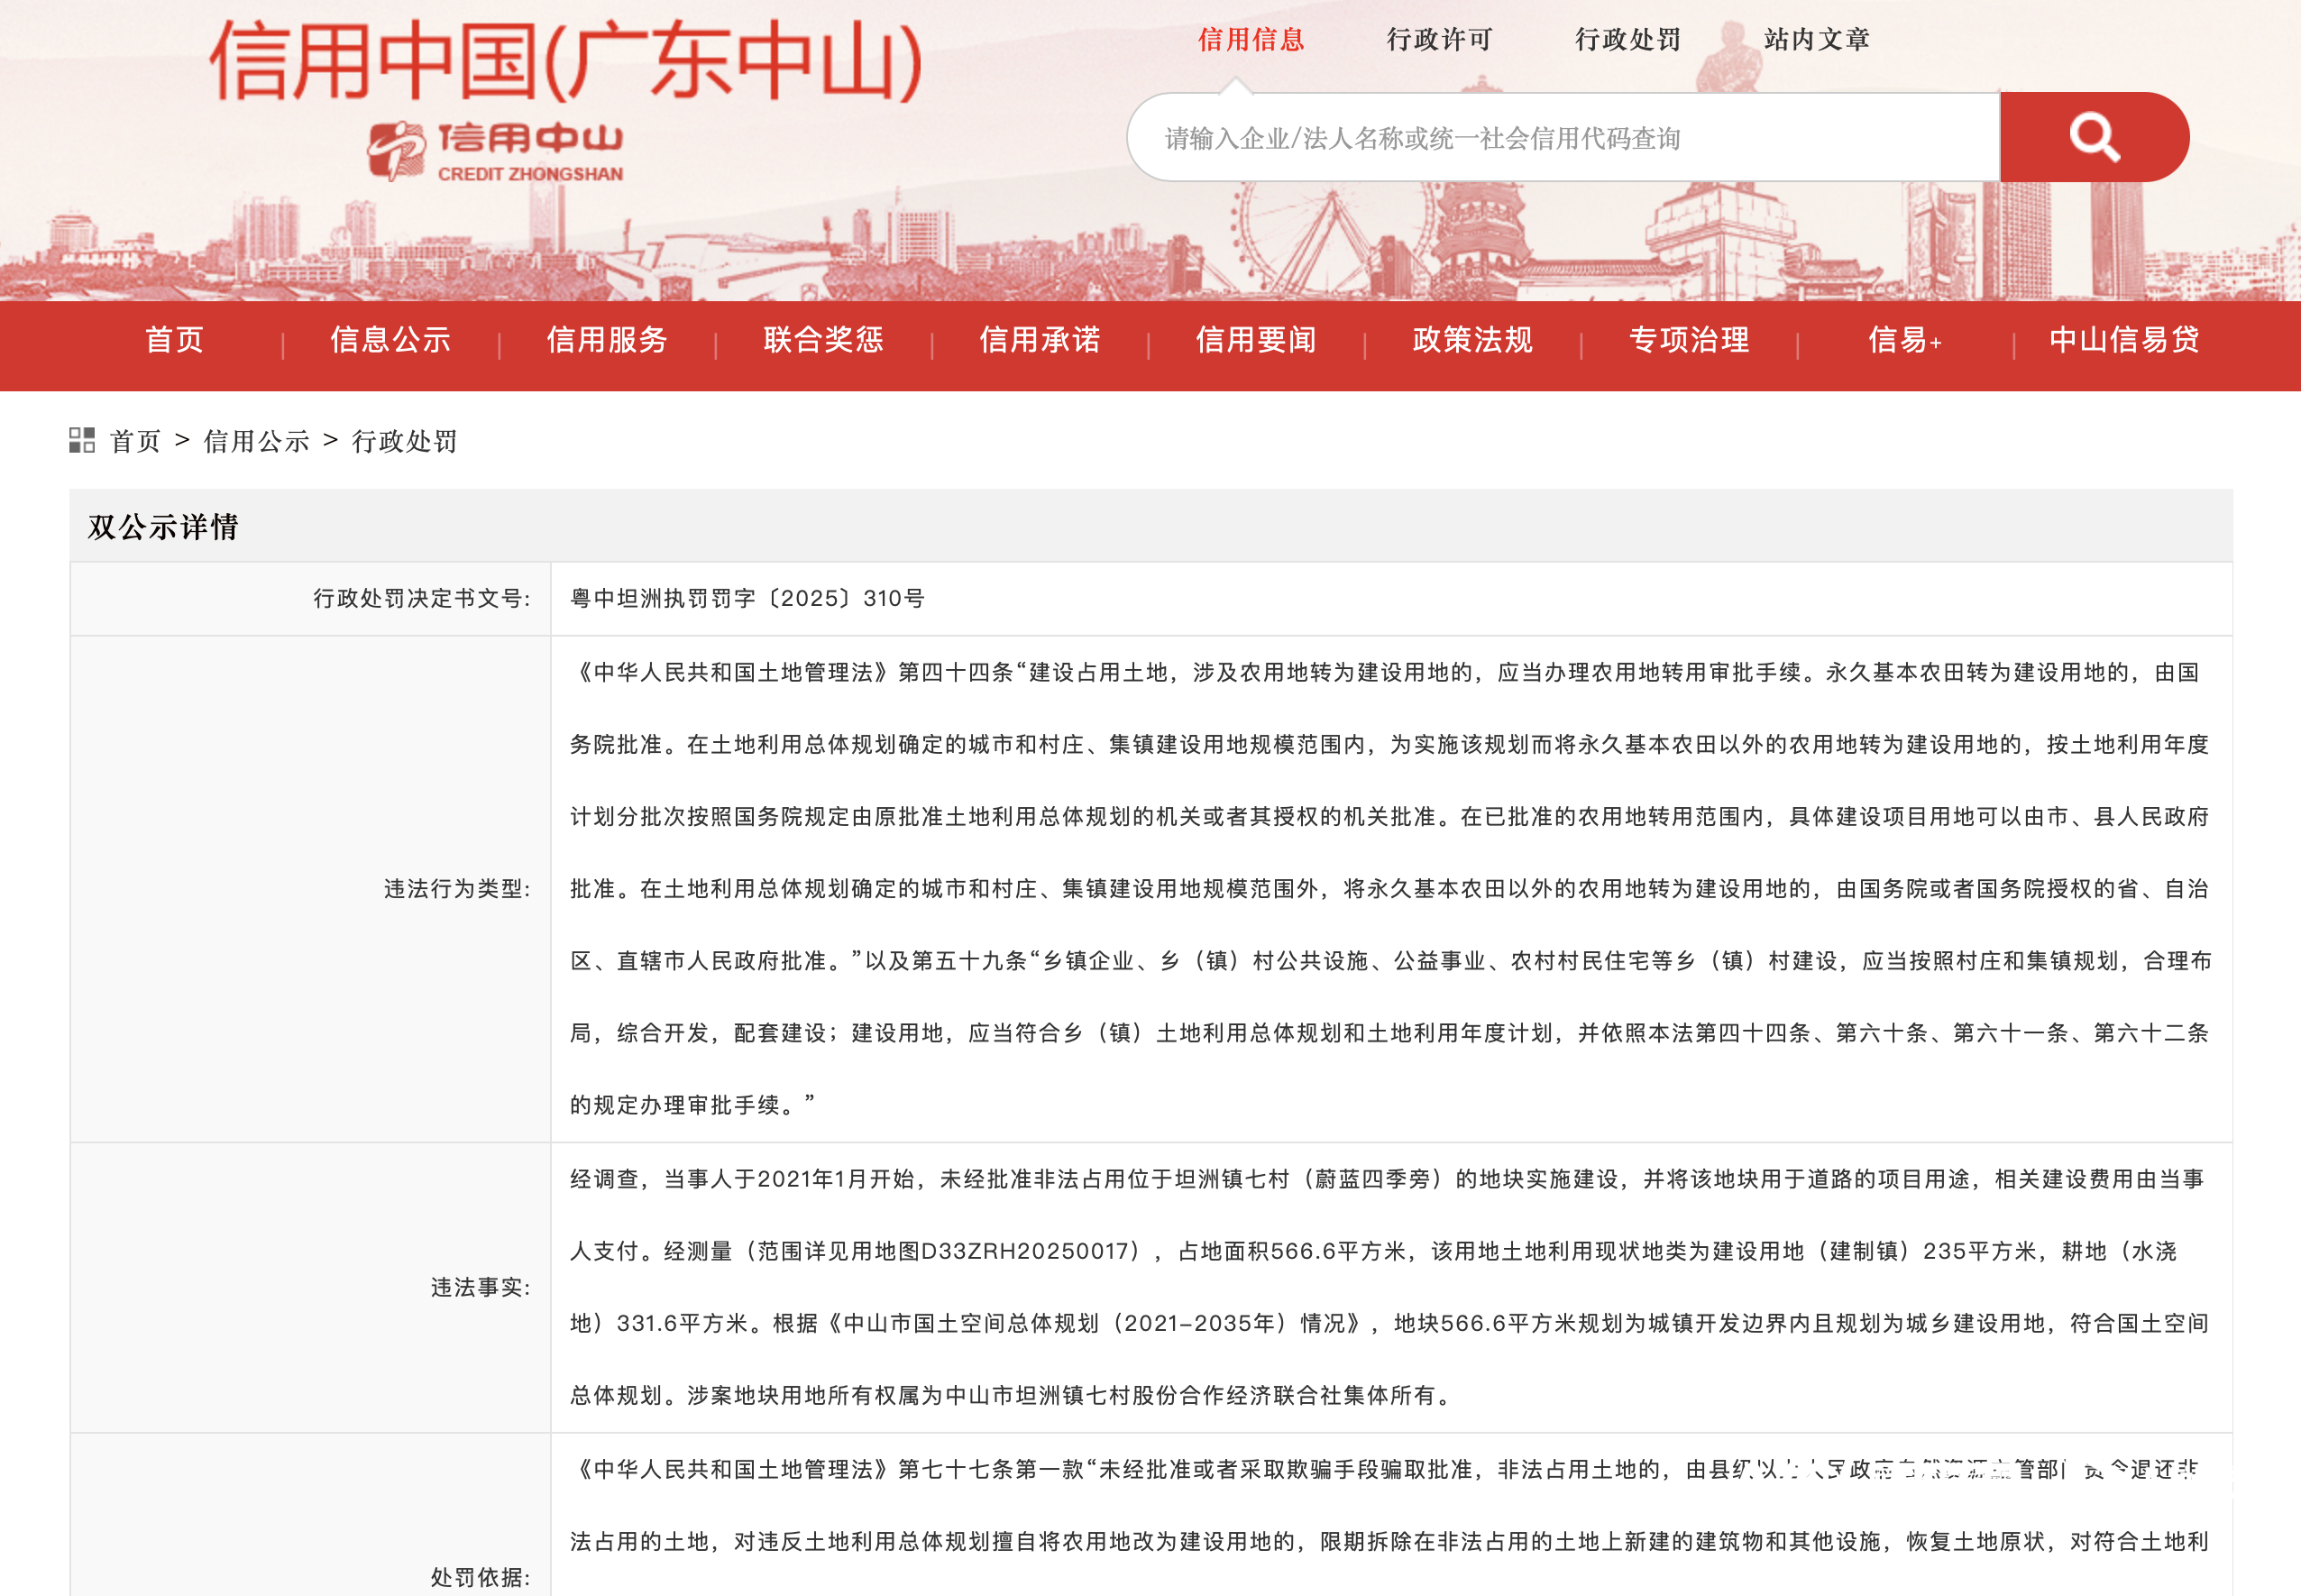Click the breadcrumb grid icon
This screenshot has height=1596, width=2301.
pyautogui.click(x=82, y=440)
